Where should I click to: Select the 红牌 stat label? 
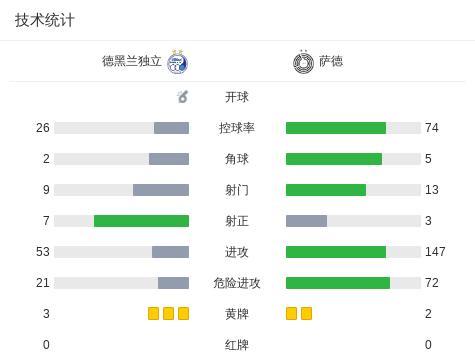coord(237,345)
